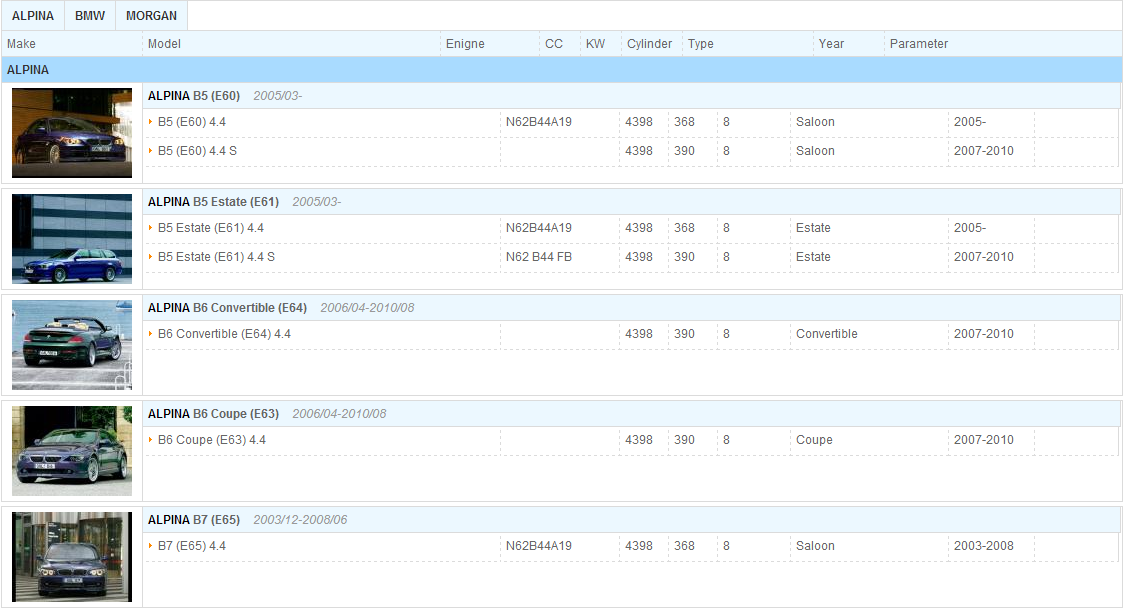Click the orange arrow beside B7 (E65) 4.4
This screenshot has height=609, width=1124.
click(x=151, y=546)
